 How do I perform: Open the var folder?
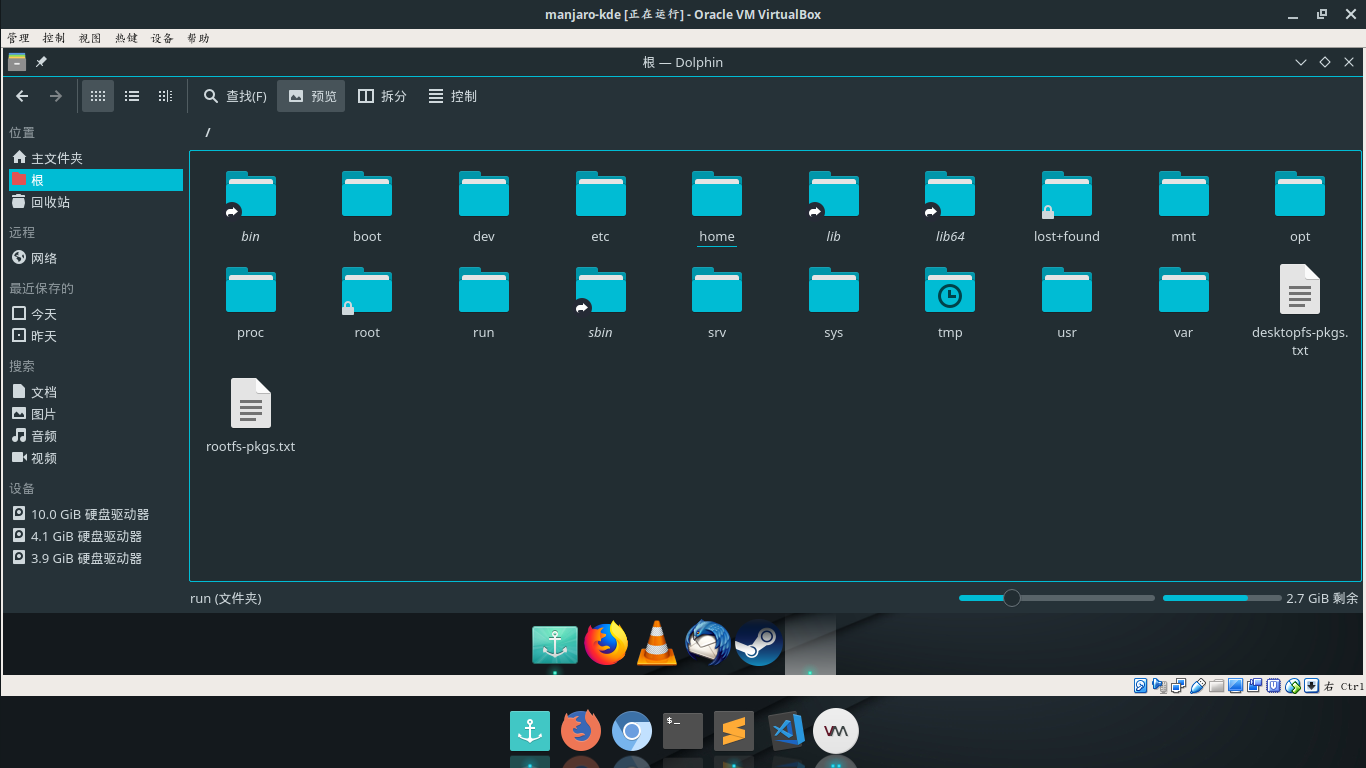point(1183,303)
